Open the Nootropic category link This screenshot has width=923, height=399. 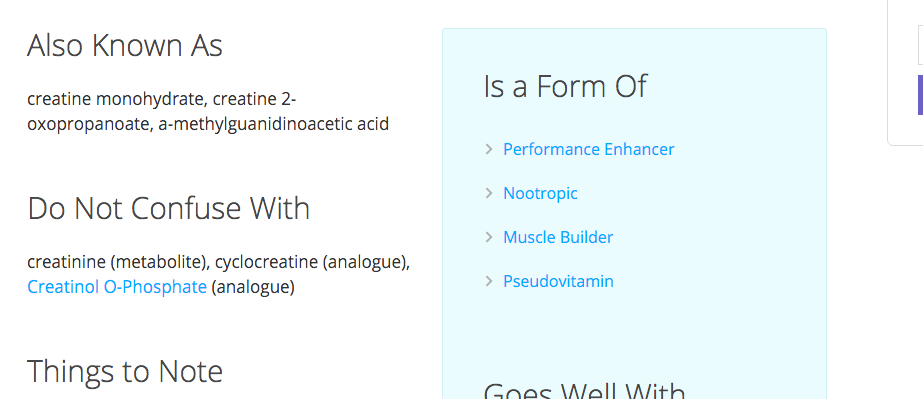540,193
